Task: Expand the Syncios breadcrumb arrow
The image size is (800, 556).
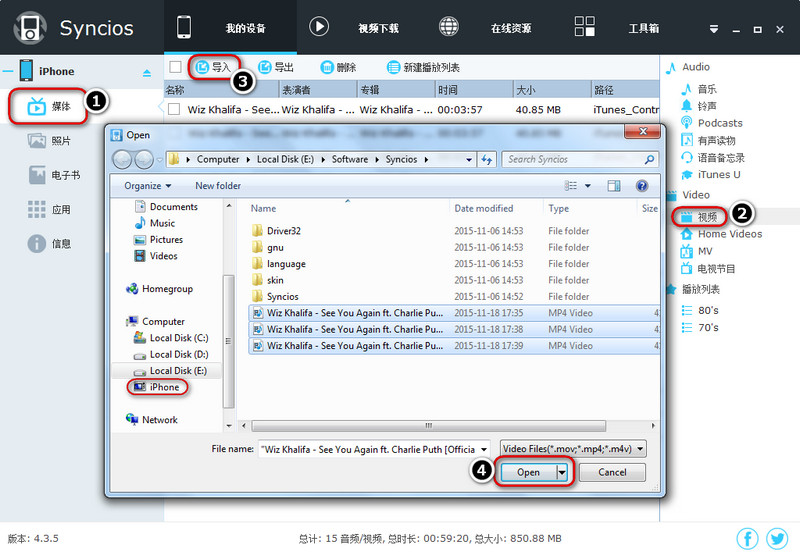Action: pyautogui.click(x=426, y=160)
